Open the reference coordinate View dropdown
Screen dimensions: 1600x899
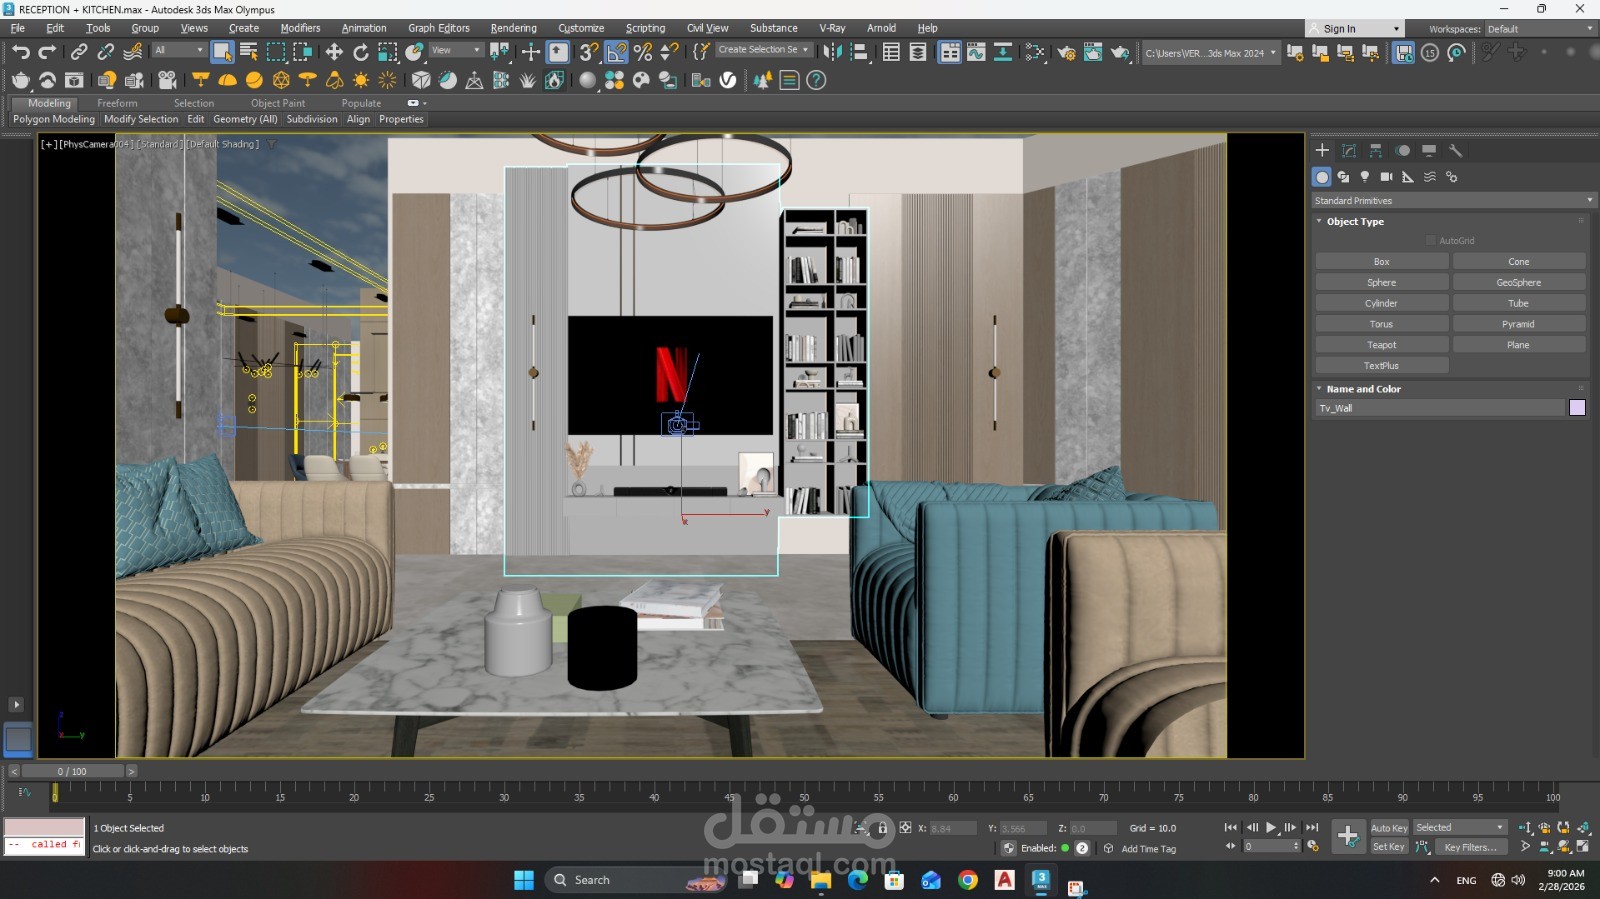click(456, 50)
